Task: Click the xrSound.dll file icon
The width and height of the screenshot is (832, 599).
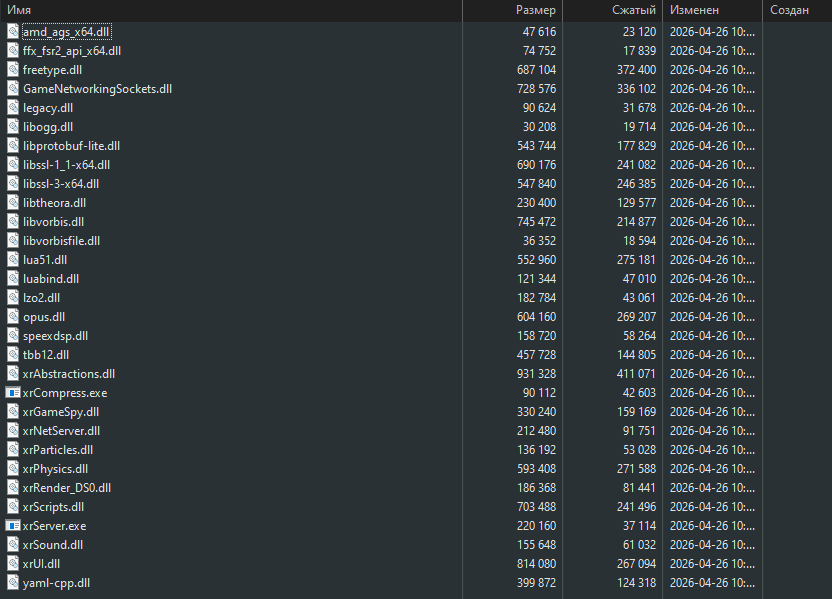Action: click(13, 545)
